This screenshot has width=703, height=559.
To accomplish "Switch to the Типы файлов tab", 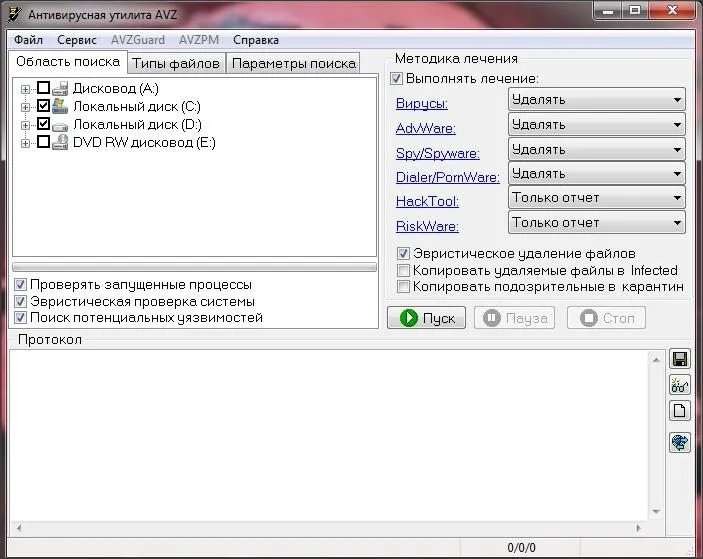I will 176,63.
